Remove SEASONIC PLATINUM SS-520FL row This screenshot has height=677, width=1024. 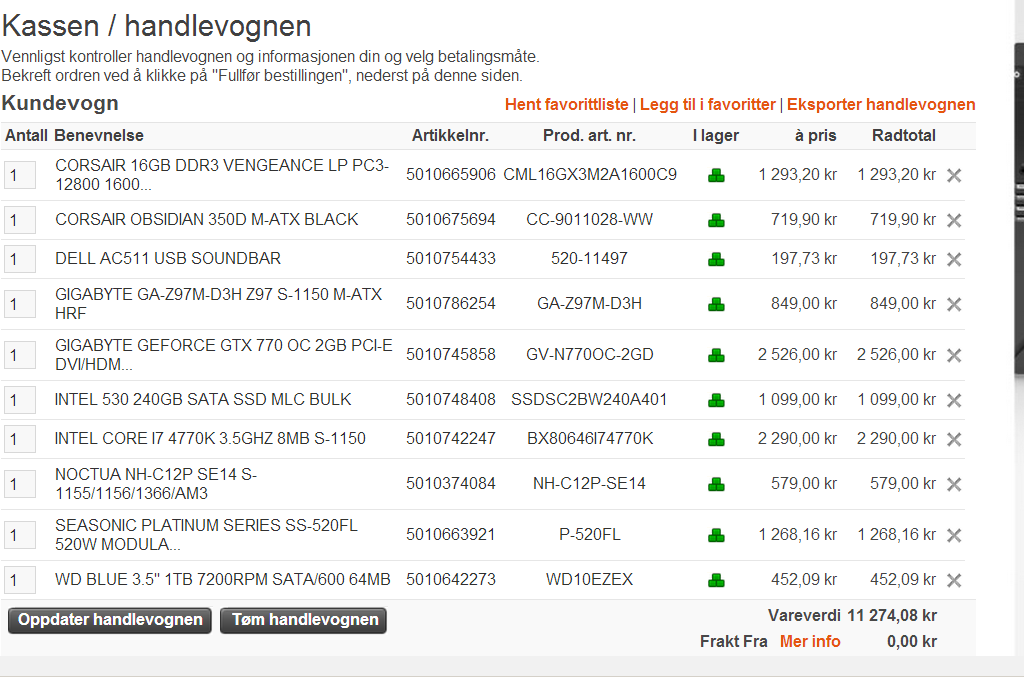954,535
